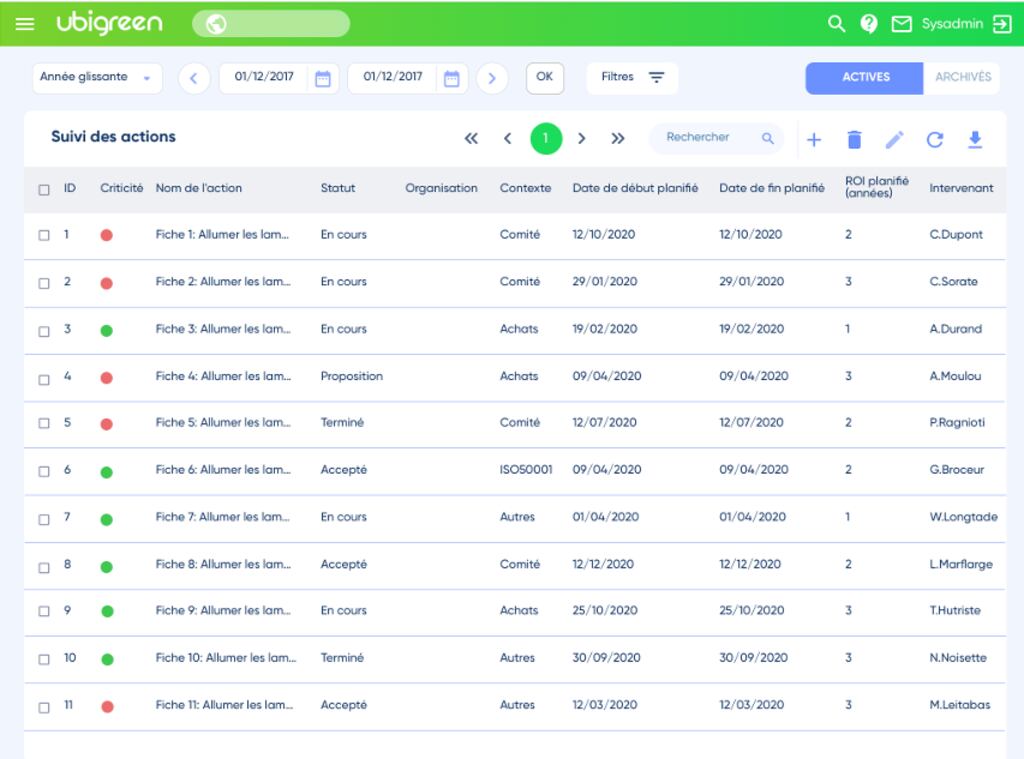Switch to the ACTIVES tab
The height and width of the screenshot is (759, 1024).
[x=865, y=78]
